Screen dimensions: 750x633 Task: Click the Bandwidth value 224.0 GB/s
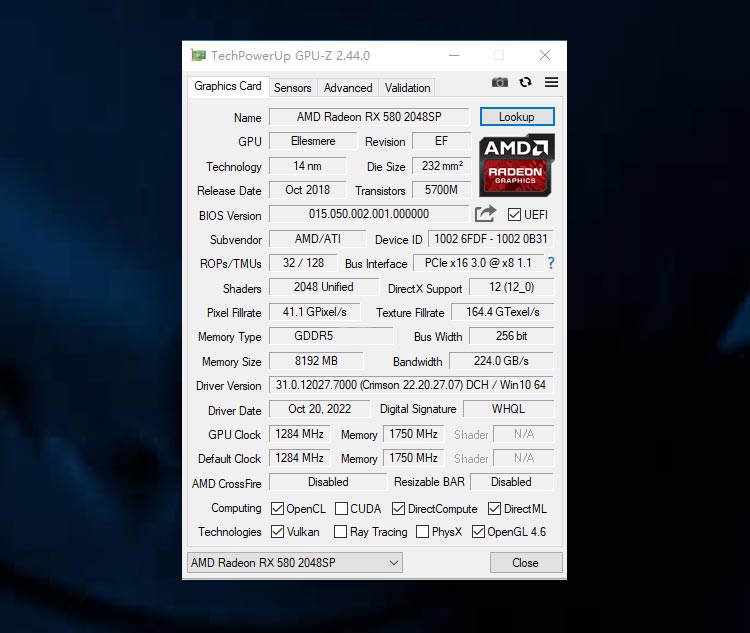[x=501, y=361]
